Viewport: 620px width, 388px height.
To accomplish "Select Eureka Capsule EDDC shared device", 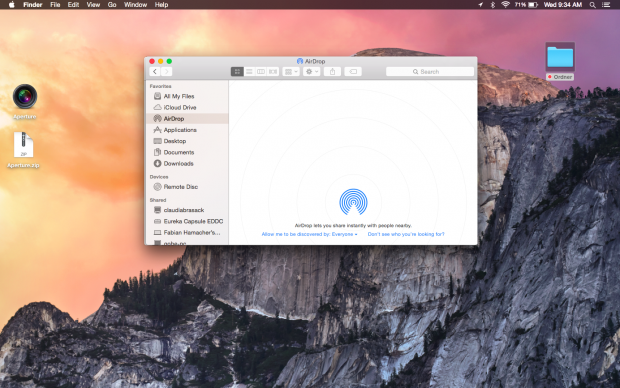I will [187, 221].
